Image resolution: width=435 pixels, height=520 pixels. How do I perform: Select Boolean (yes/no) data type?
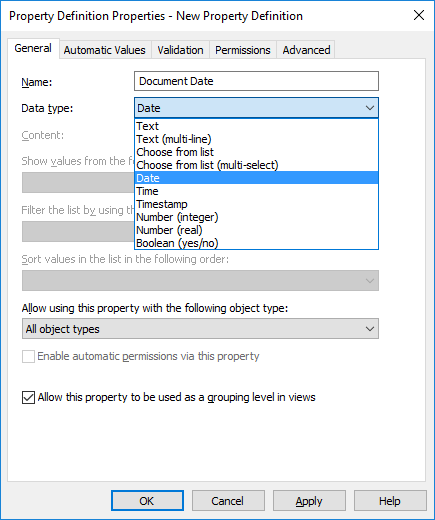pyautogui.click(x=256, y=243)
